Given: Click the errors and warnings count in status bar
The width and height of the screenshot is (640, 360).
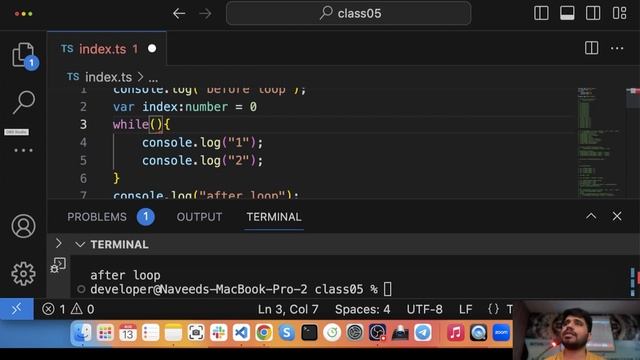Looking at the screenshot, I should pos(68,309).
